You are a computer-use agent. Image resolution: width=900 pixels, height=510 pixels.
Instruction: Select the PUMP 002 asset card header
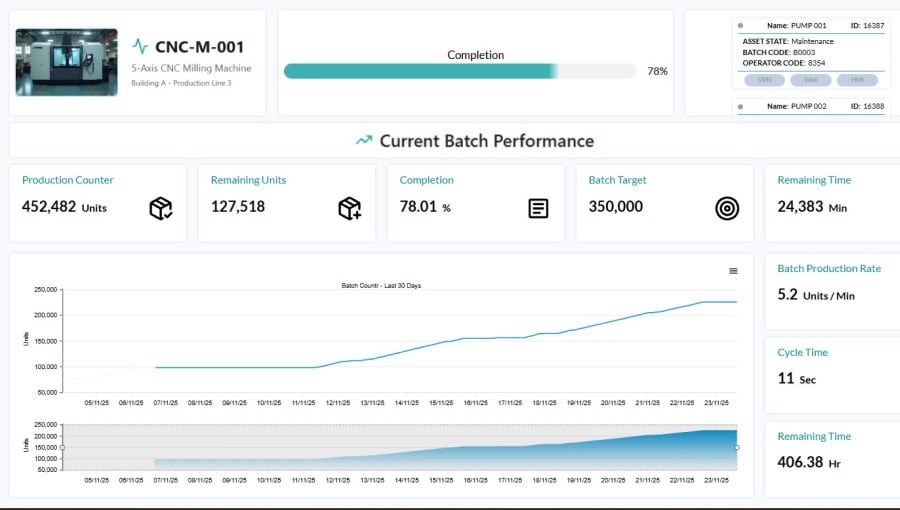click(811, 106)
